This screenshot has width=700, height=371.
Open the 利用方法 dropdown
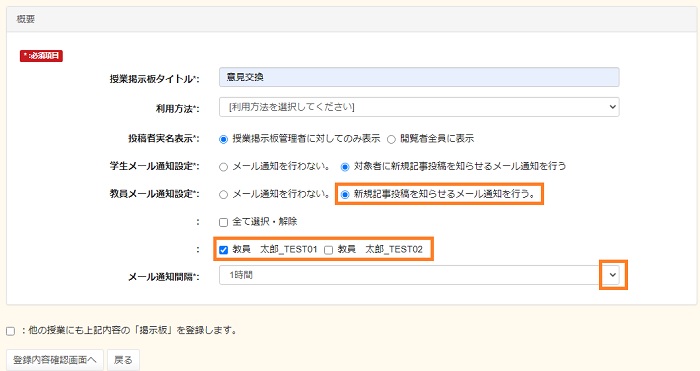(x=419, y=107)
